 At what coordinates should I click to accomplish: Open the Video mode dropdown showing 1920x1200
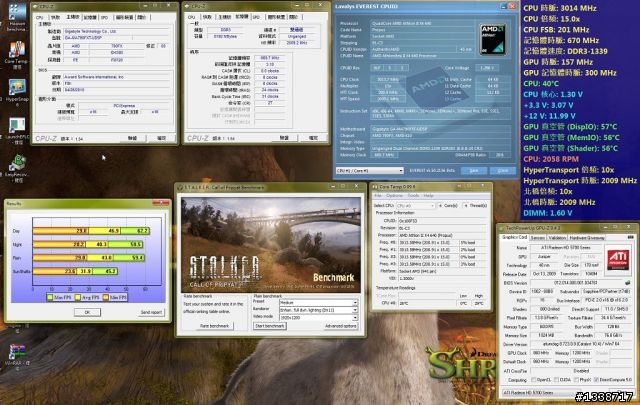(318, 317)
